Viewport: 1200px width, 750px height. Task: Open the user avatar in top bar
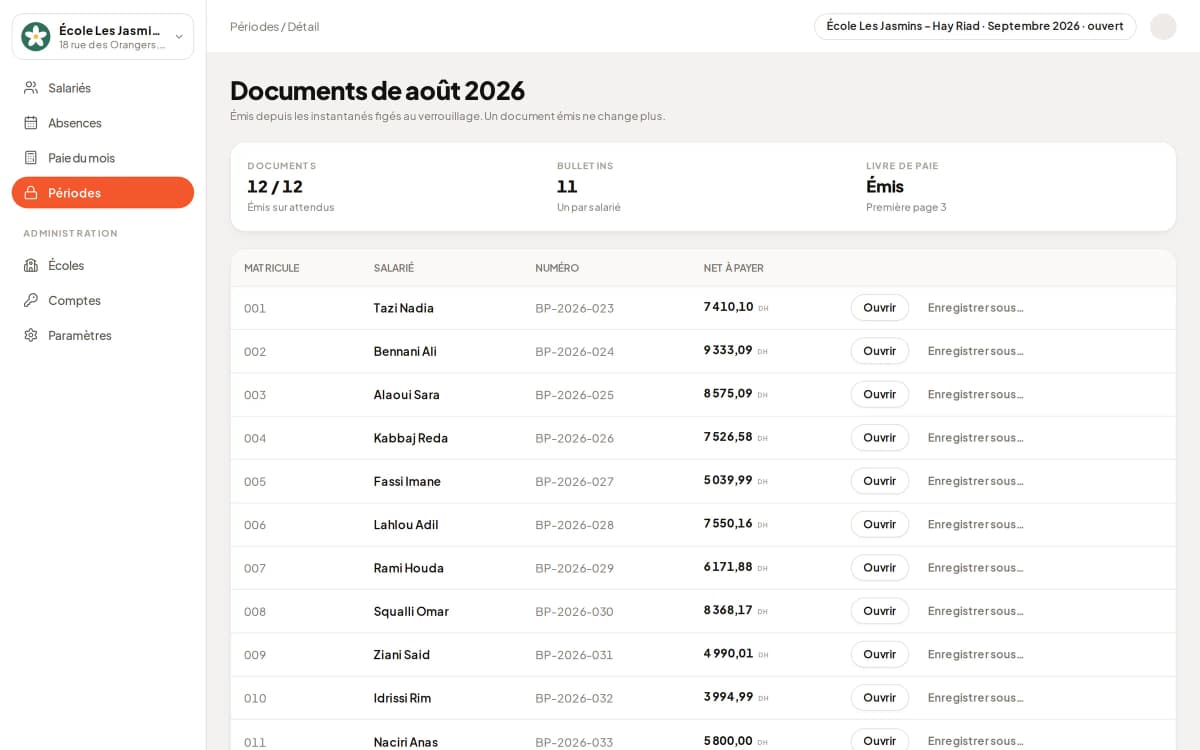point(1163,26)
